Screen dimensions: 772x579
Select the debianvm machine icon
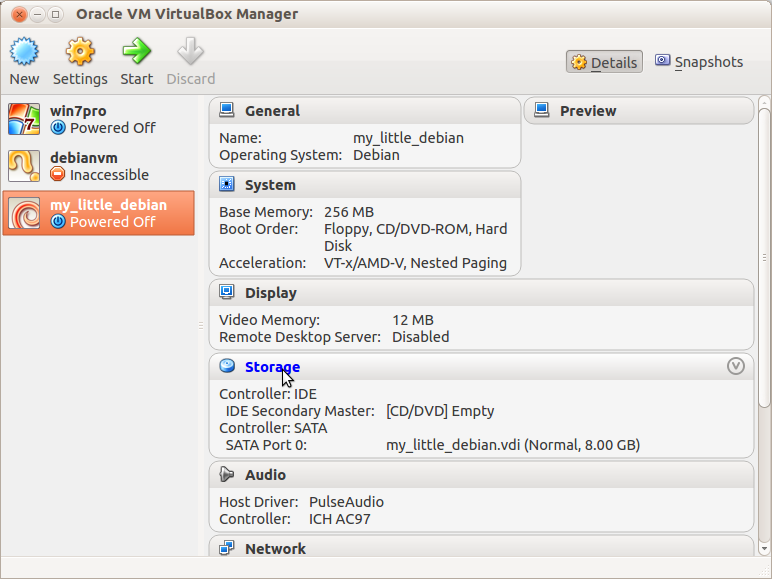[24, 166]
